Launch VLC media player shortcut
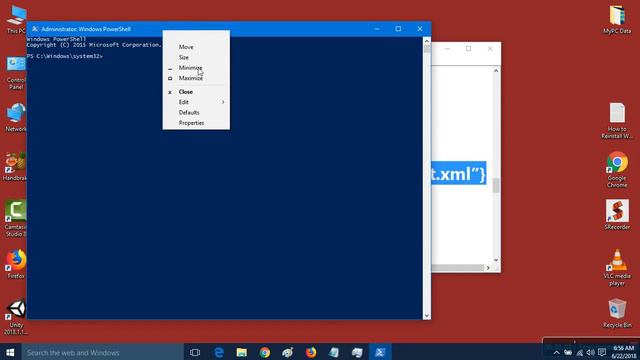 617,268
